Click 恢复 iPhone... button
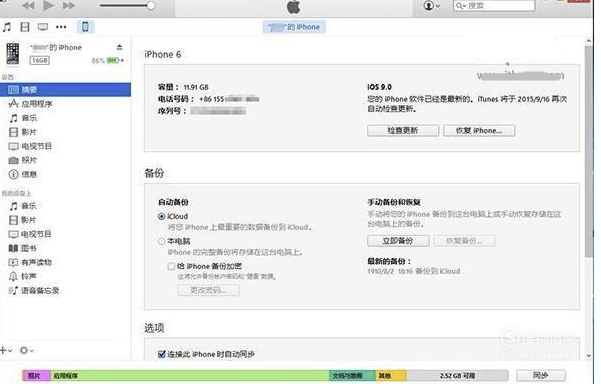The width and height of the screenshot is (601, 384). (479, 131)
